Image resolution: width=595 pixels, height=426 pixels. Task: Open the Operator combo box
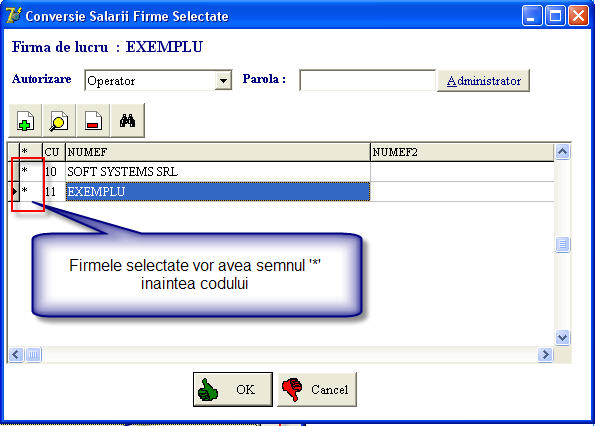(158, 80)
